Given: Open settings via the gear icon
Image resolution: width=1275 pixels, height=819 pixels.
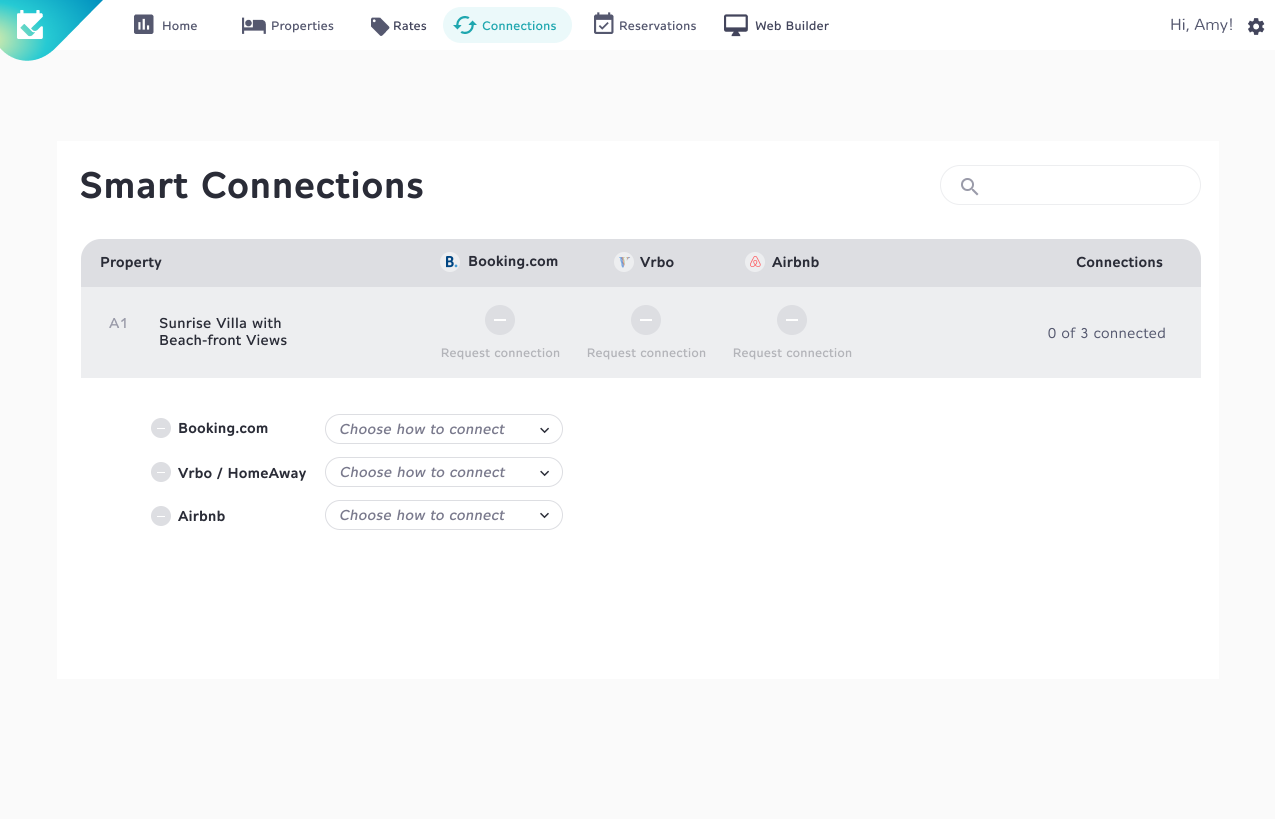Looking at the screenshot, I should click(1256, 27).
